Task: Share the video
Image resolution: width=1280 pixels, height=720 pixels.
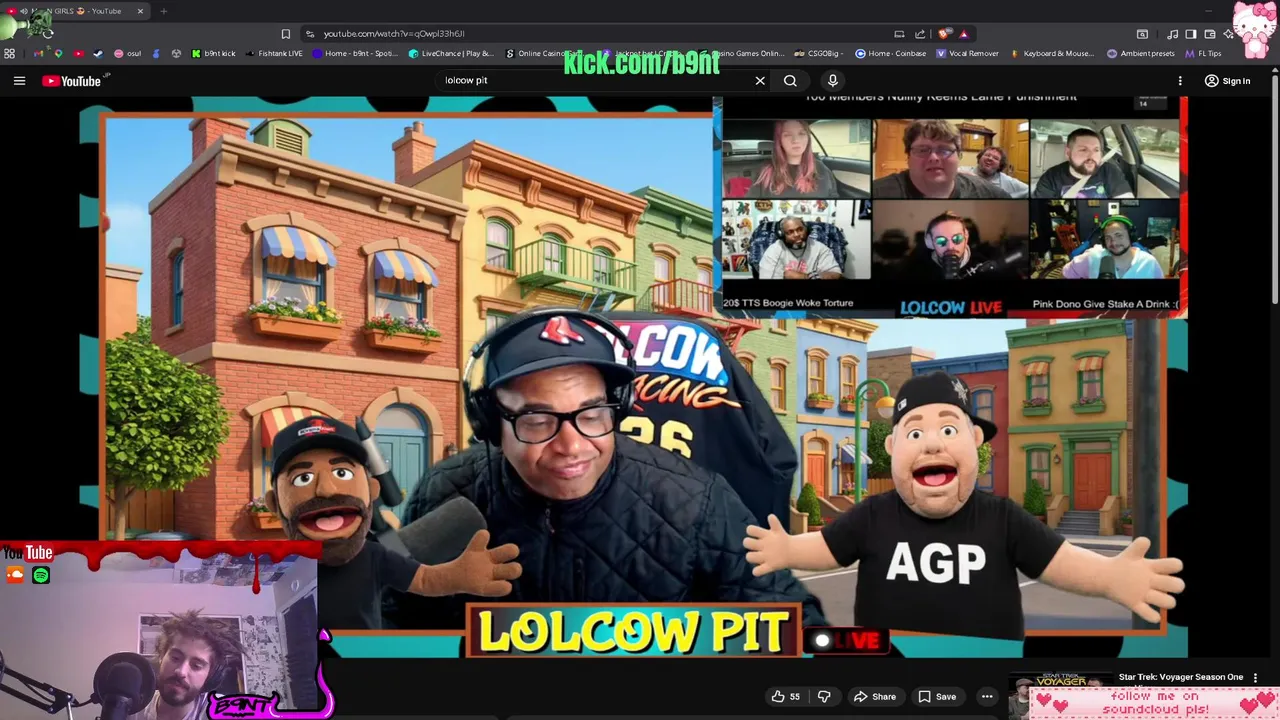Action: [x=875, y=696]
